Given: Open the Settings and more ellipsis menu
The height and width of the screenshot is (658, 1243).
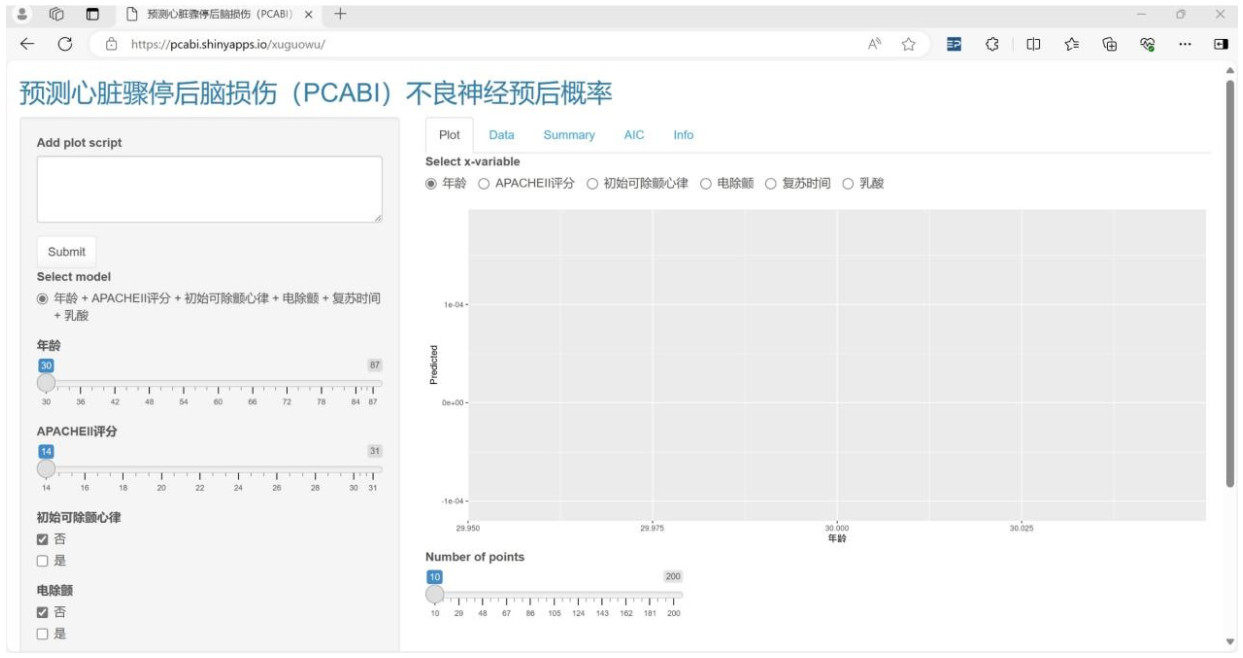Looking at the screenshot, I should (1185, 44).
